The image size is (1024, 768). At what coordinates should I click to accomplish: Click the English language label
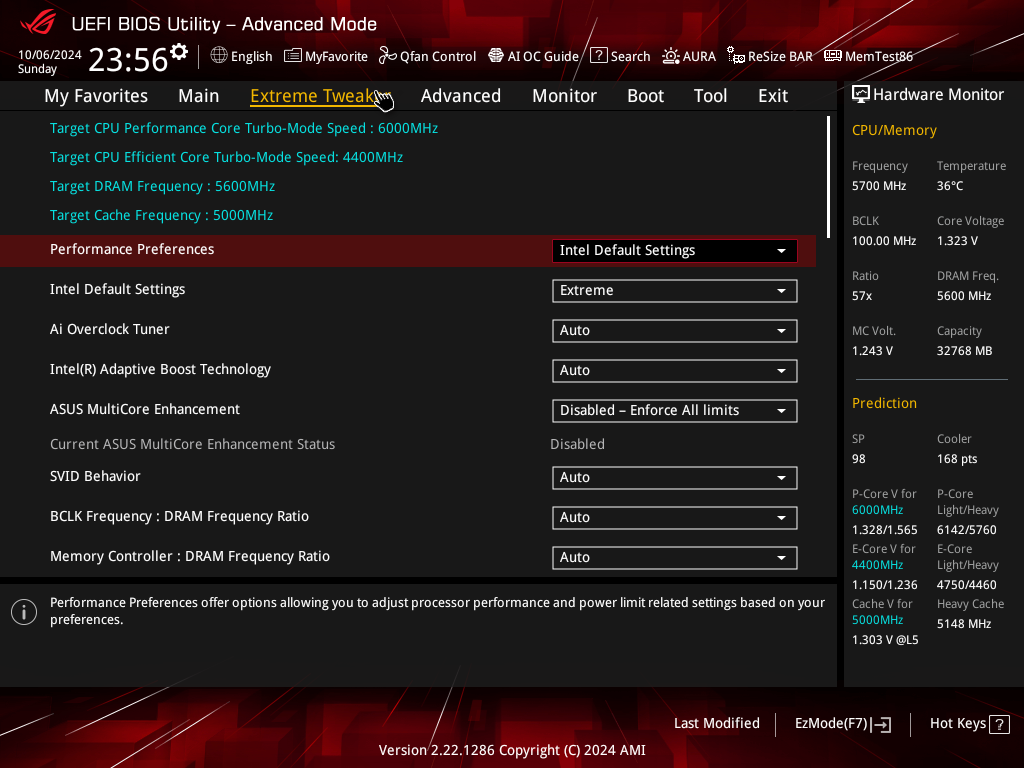tap(251, 56)
